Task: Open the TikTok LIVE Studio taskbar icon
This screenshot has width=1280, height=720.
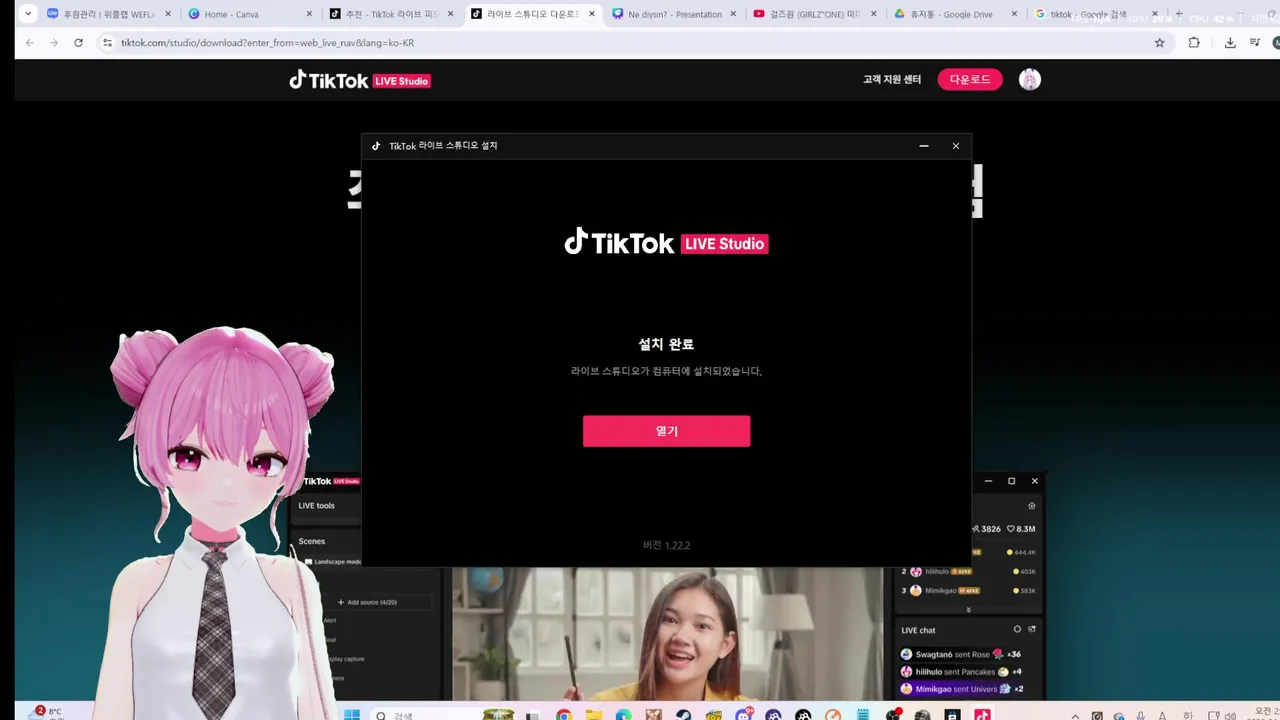Action: (982, 715)
